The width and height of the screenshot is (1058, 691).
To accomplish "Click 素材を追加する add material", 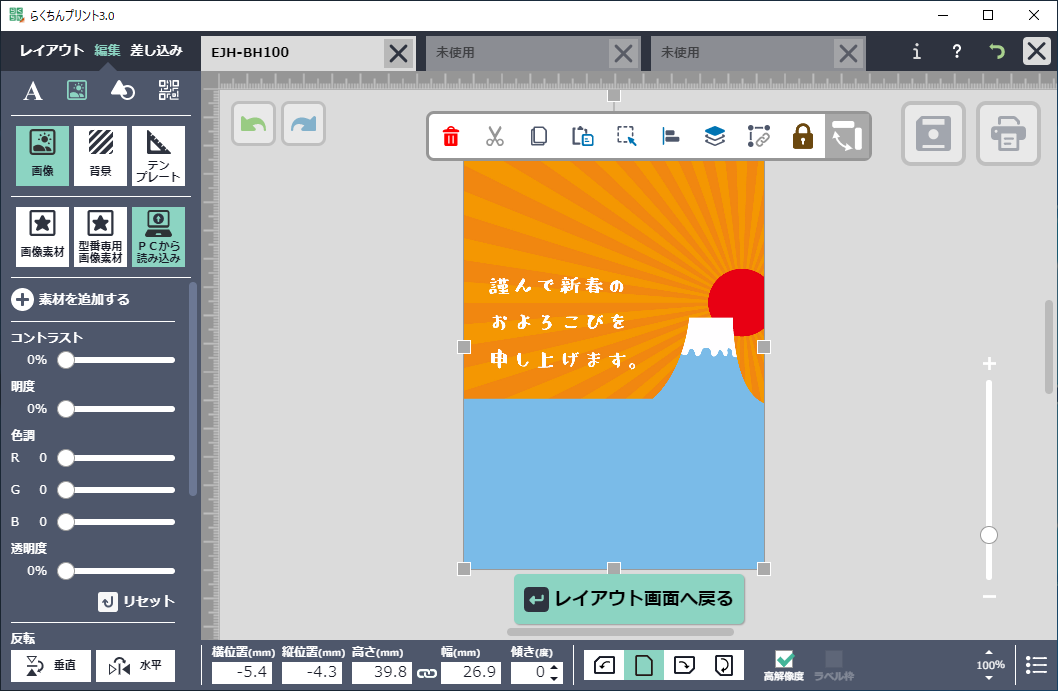I will click(x=71, y=300).
